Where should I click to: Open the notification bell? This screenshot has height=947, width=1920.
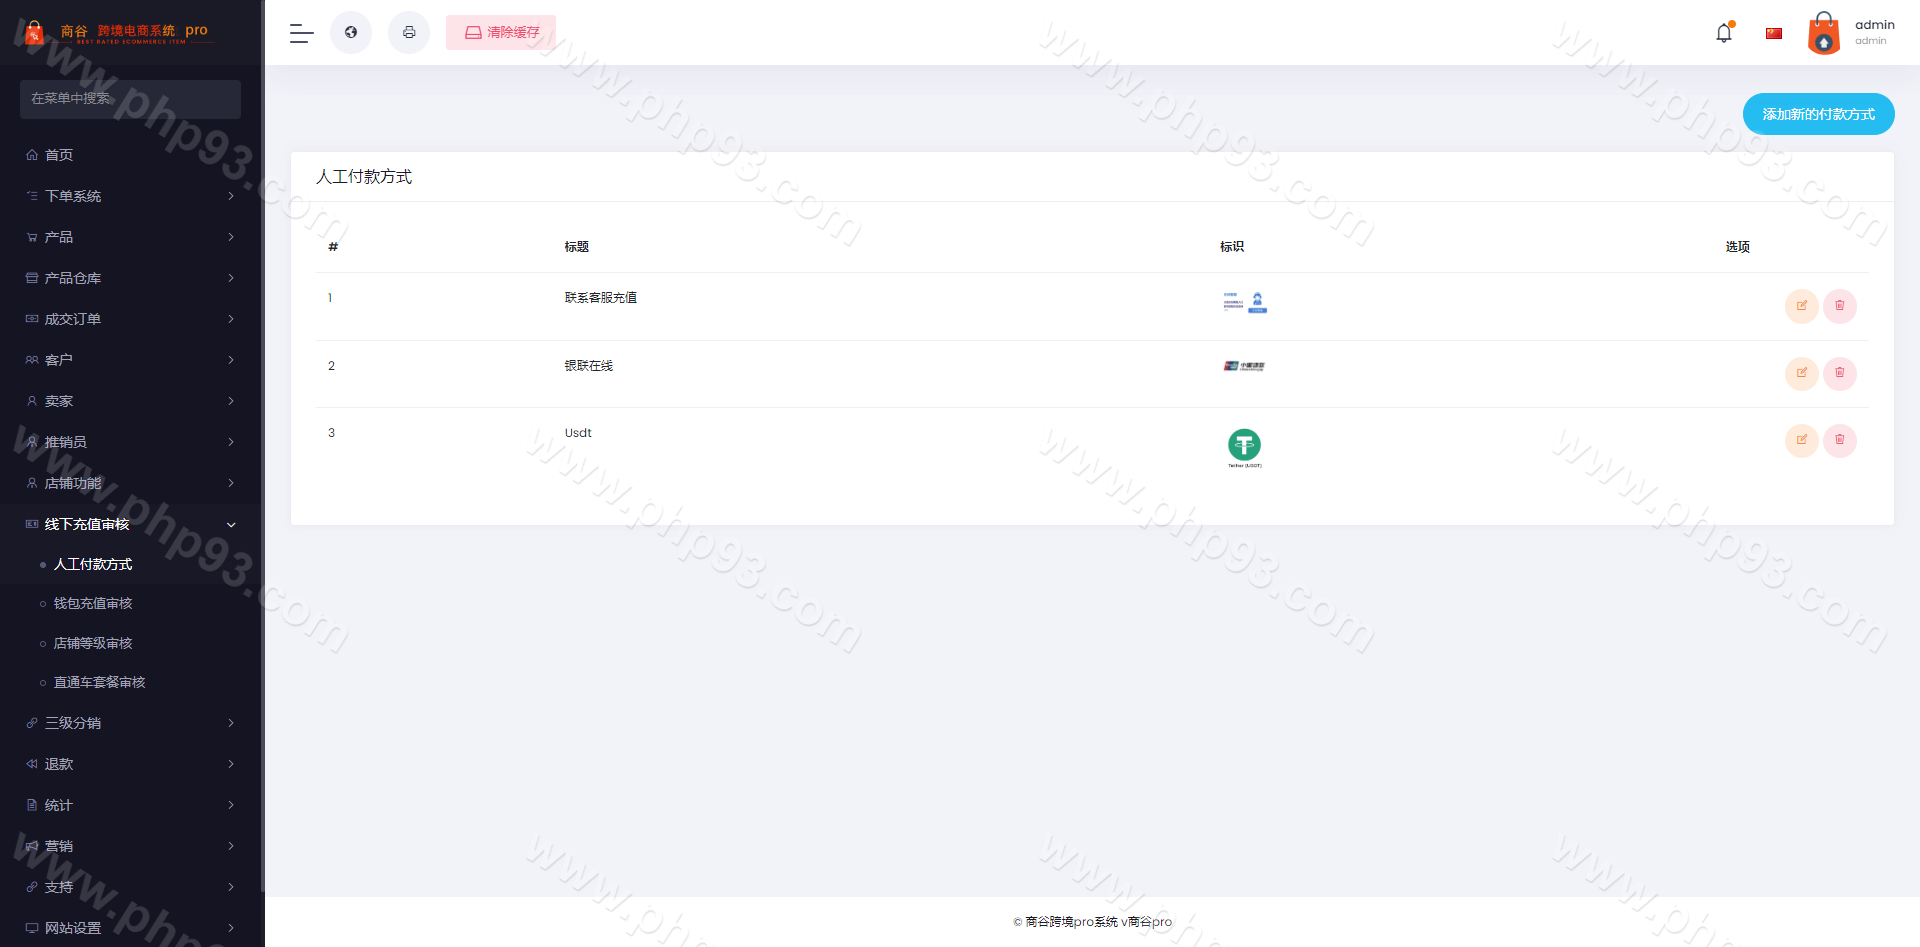[x=1724, y=33]
